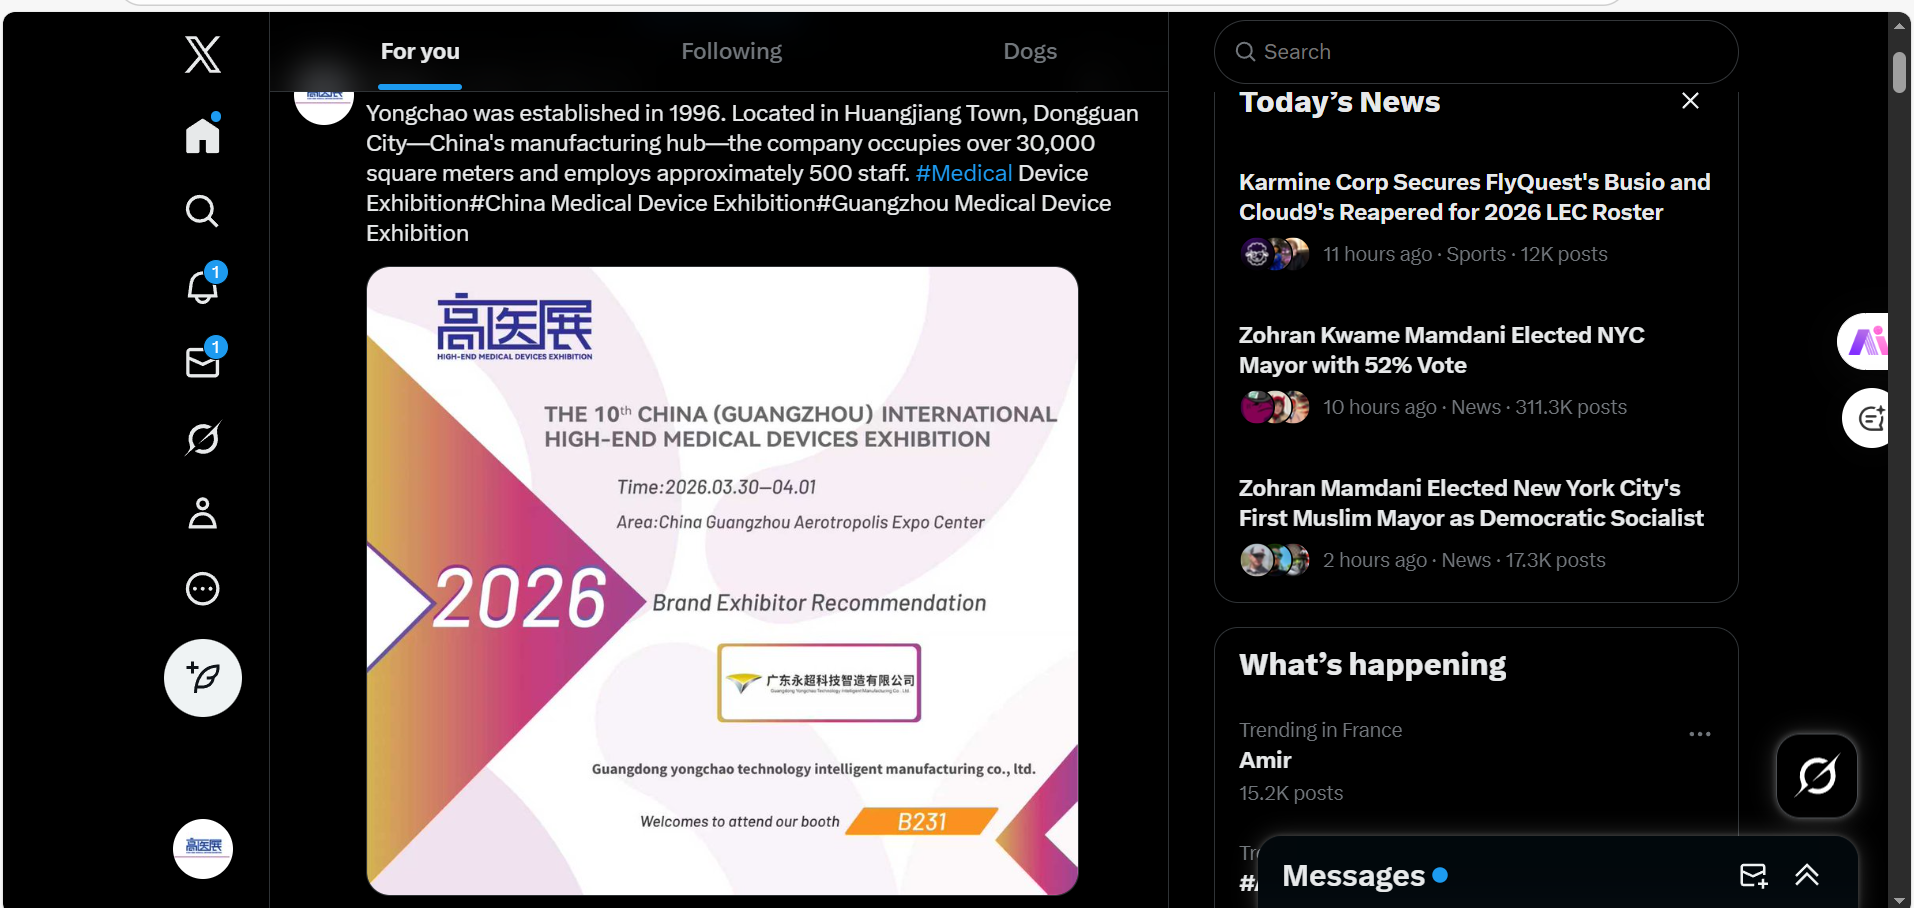Open Profile person icon
Image resolution: width=1914 pixels, height=908 pixels.
[203, 513]
